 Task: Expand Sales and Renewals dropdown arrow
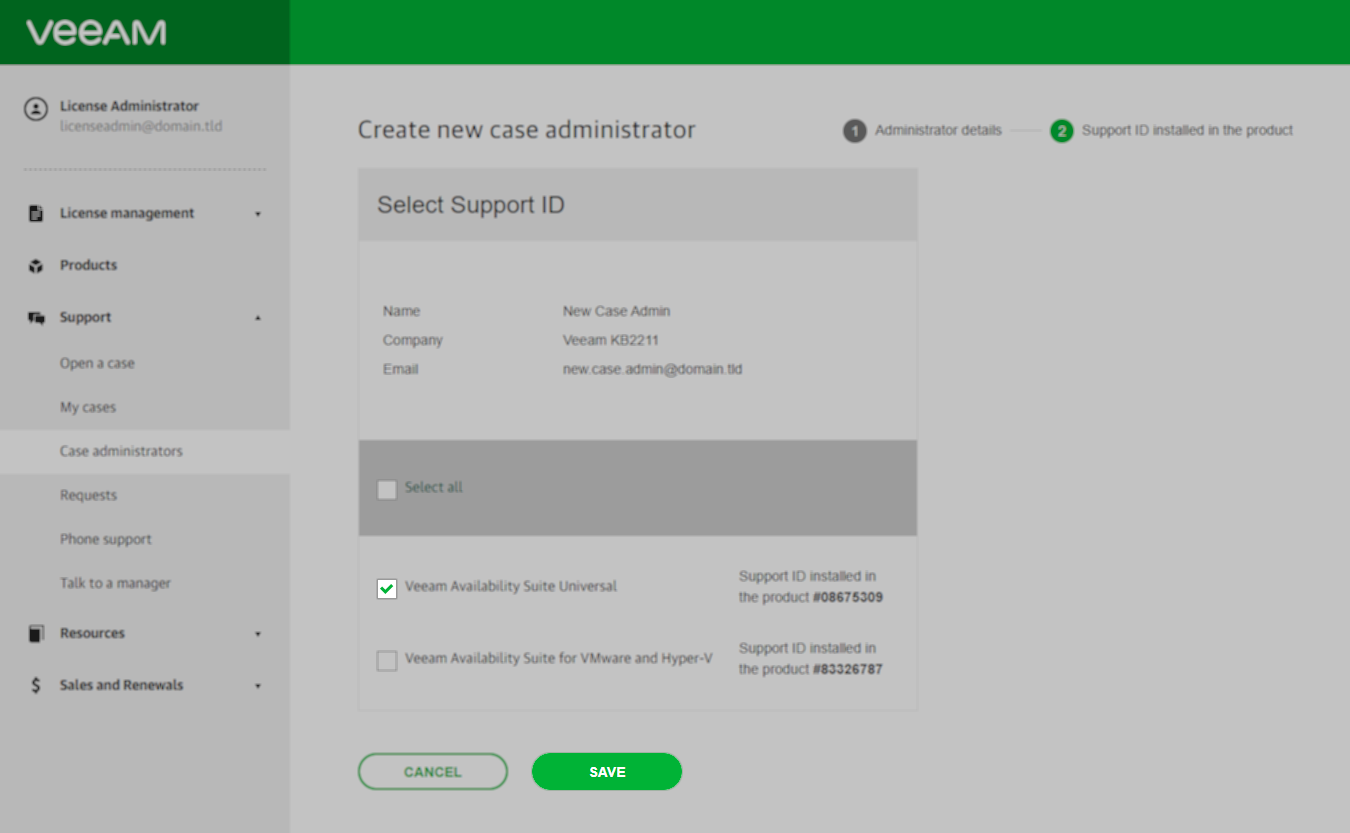coord(258,686)
